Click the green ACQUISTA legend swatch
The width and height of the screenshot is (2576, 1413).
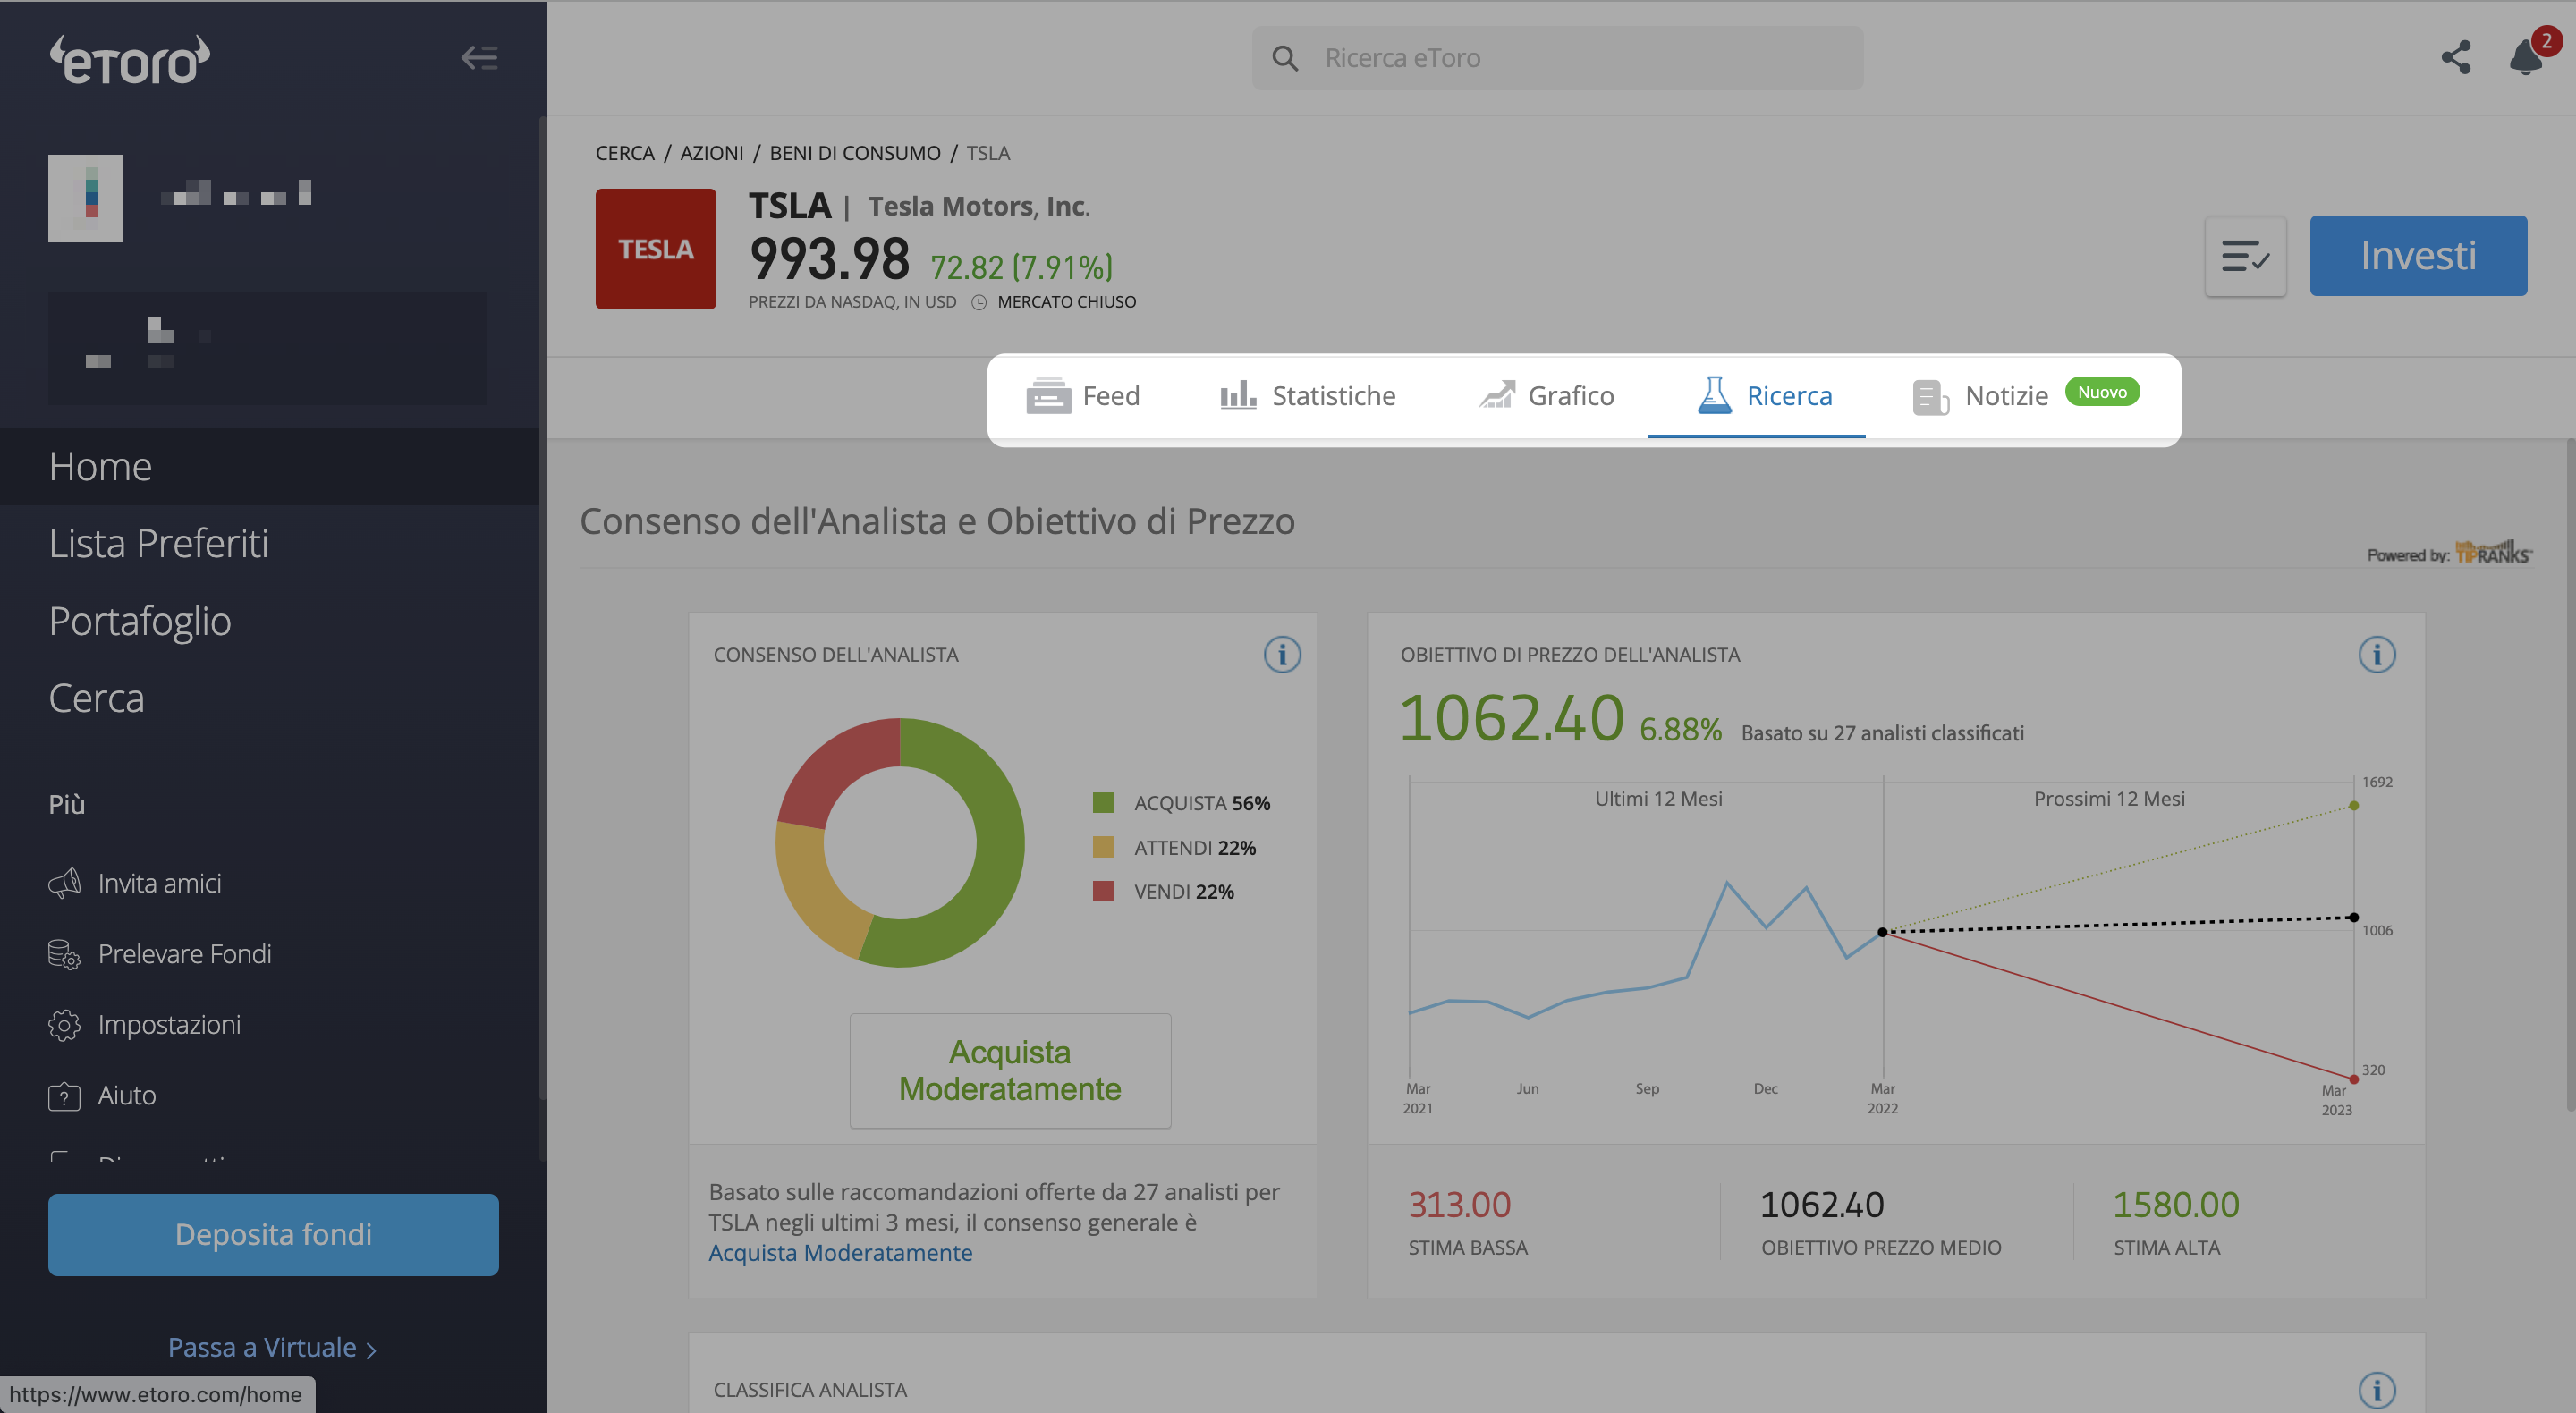pos(1103,803)
